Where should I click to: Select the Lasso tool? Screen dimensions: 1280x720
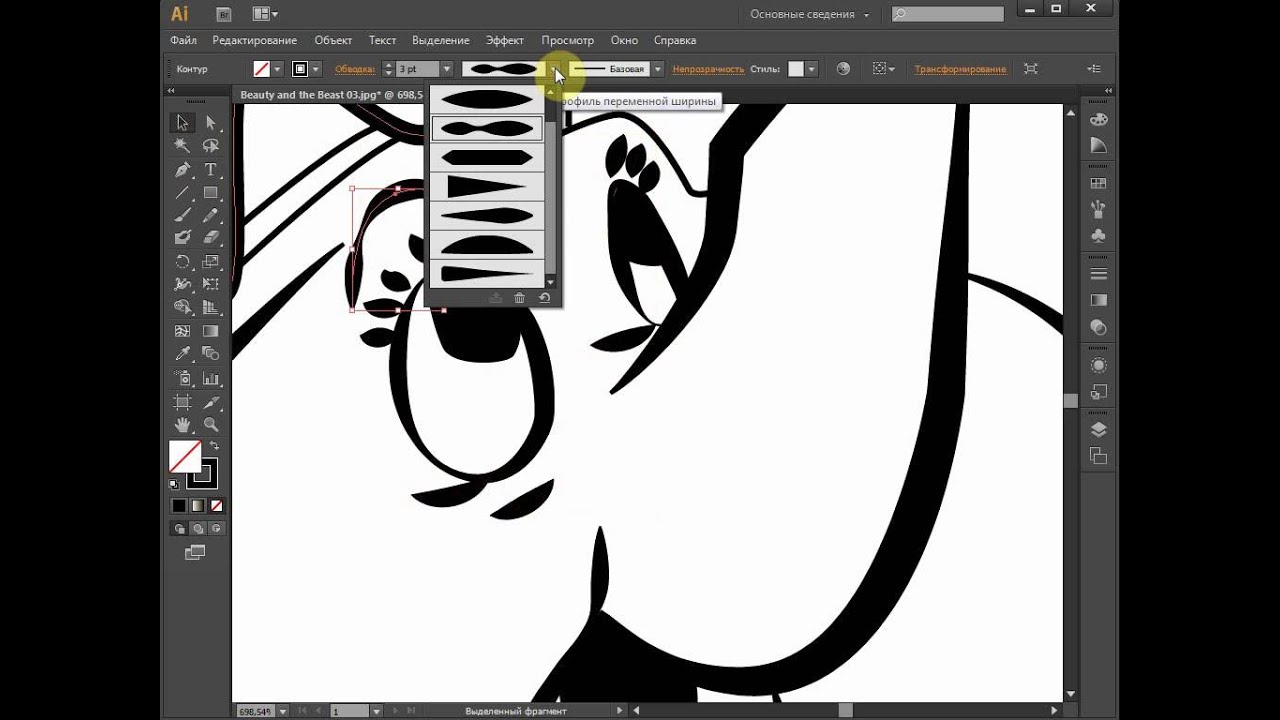(x=211, y=146)
